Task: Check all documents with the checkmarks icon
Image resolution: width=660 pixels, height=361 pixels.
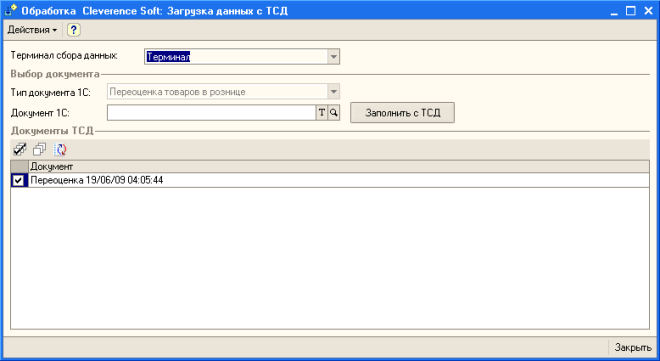Action: (20, 149)
